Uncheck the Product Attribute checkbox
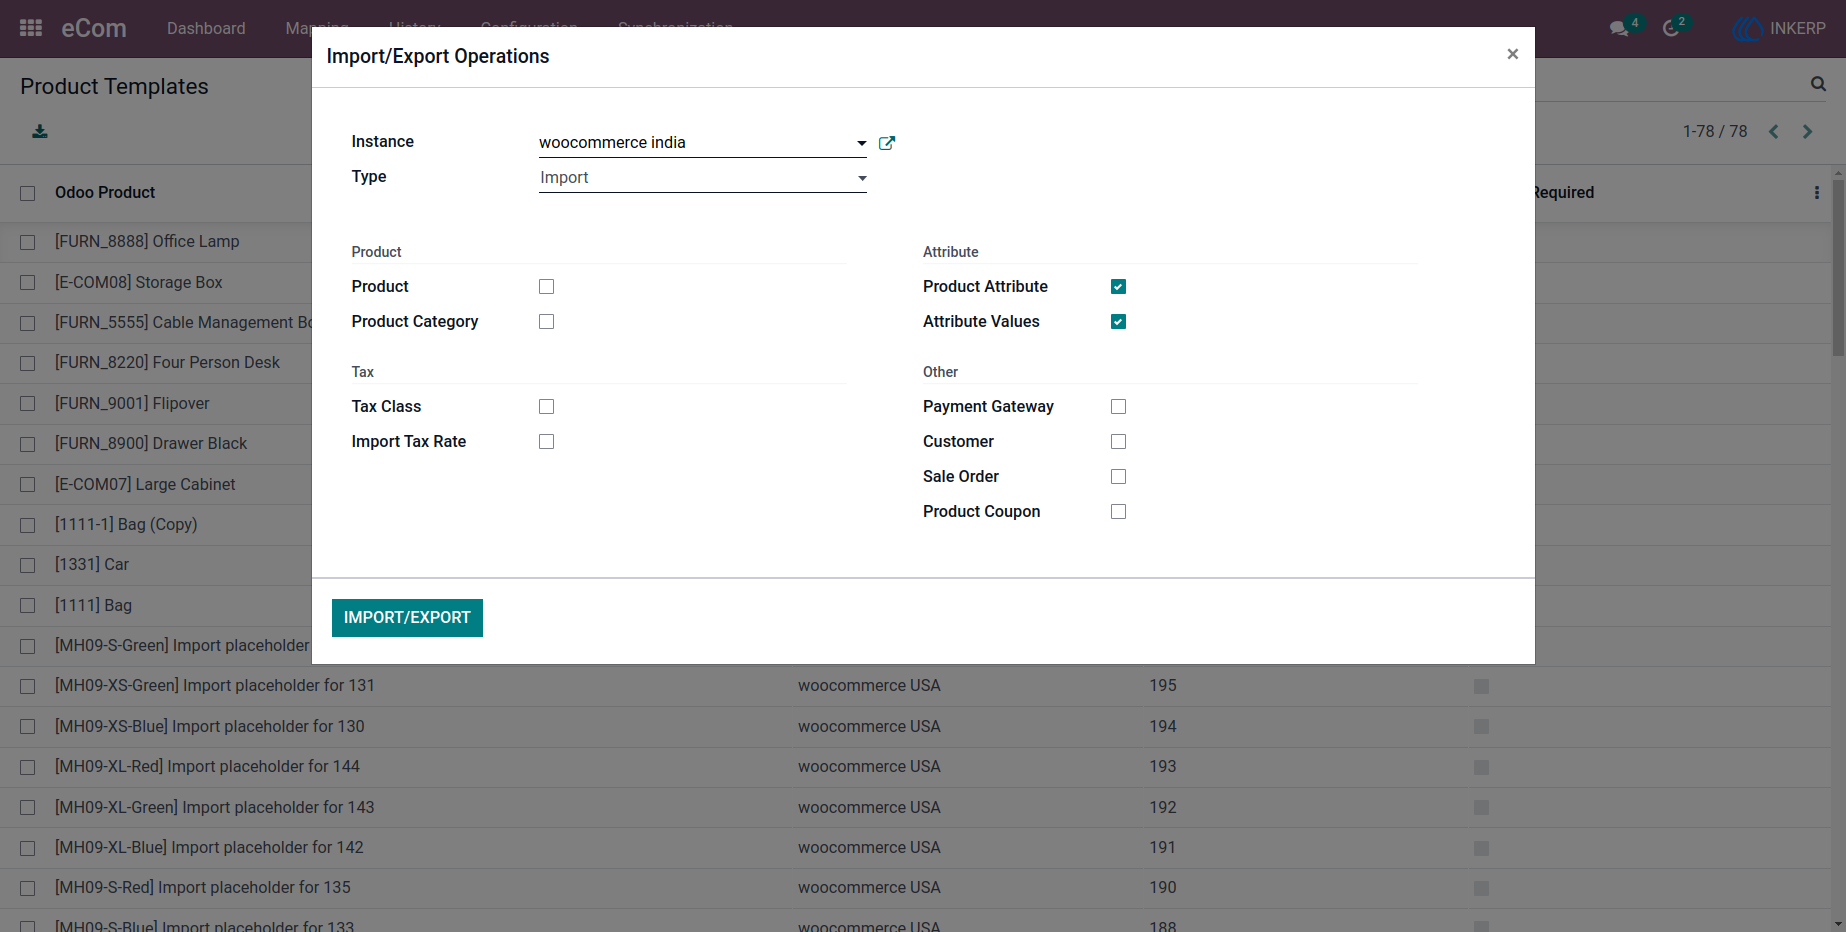The image size is (1846, 932). click(x=1118, y=287)
